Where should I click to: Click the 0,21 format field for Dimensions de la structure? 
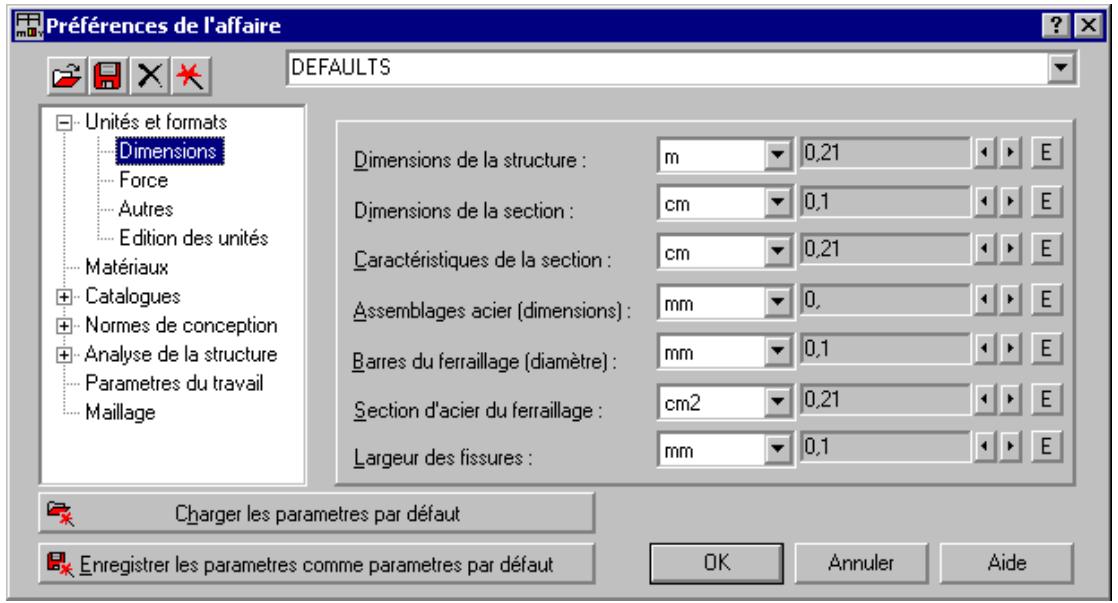click(885, 153)
